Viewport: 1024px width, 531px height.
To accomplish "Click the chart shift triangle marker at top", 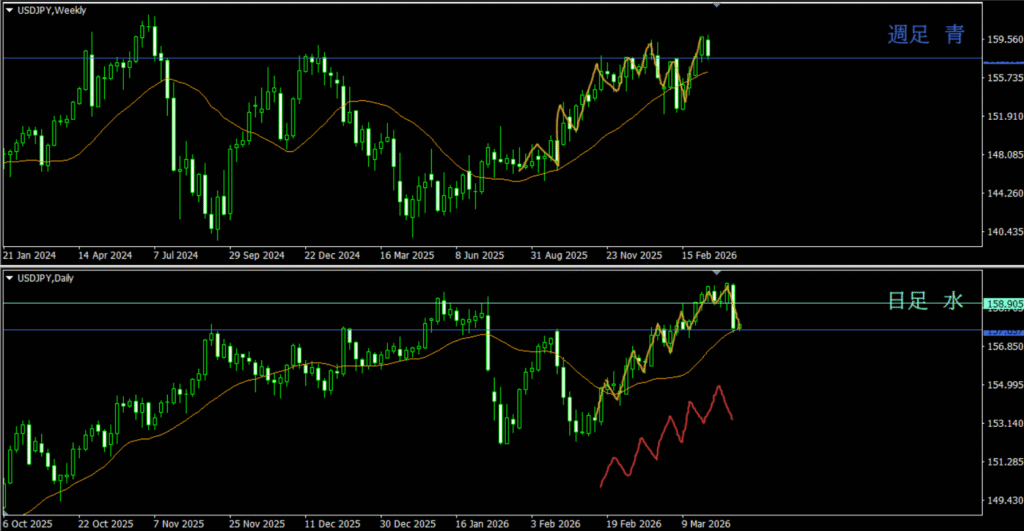I will point(716,6).
